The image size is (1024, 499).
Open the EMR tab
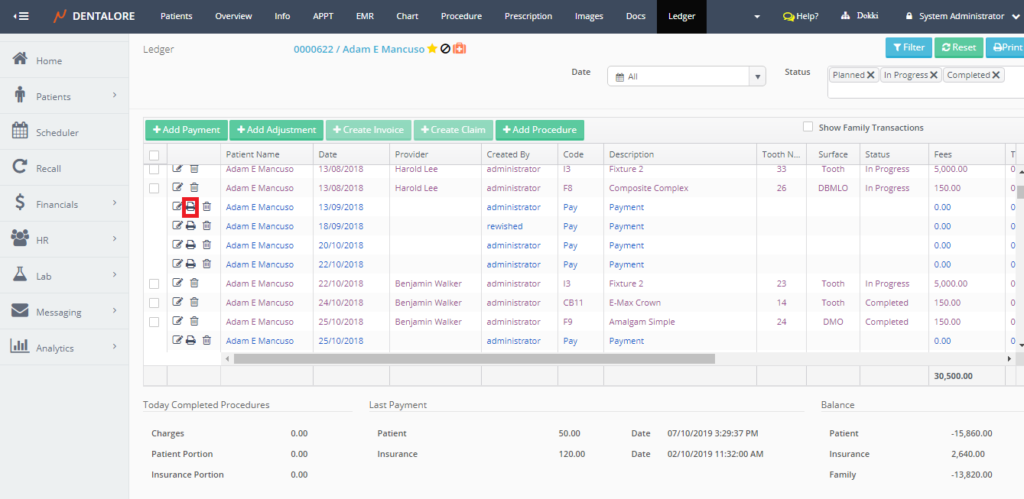point(364,16)
